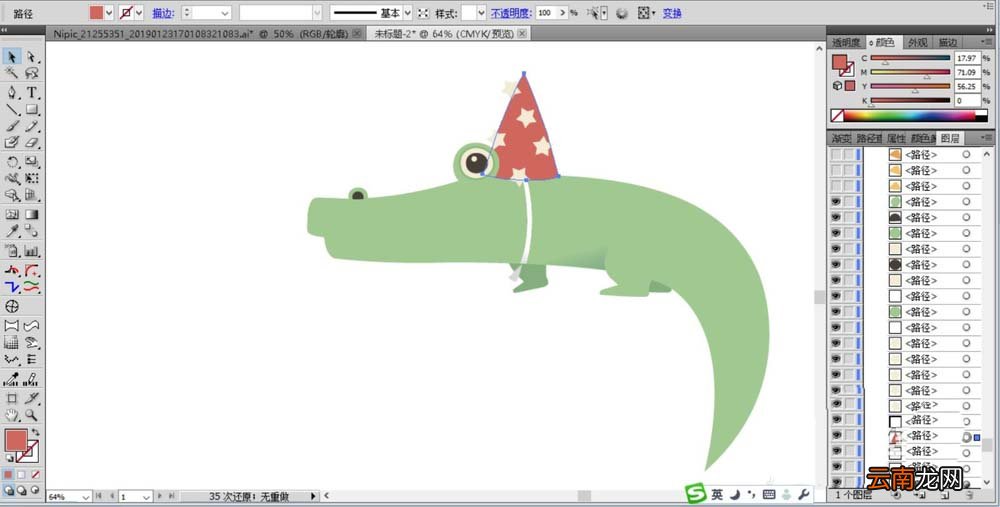
Task: Open the 64% zoom level dropdown
Action: 87,497
